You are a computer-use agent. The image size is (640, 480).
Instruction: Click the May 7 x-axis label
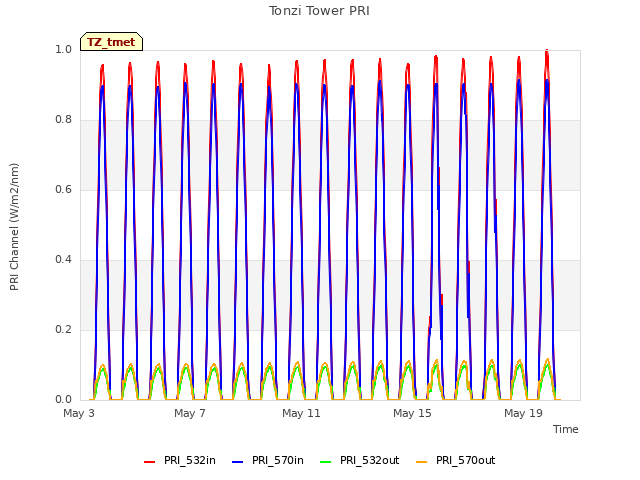[x=190, y=413]
